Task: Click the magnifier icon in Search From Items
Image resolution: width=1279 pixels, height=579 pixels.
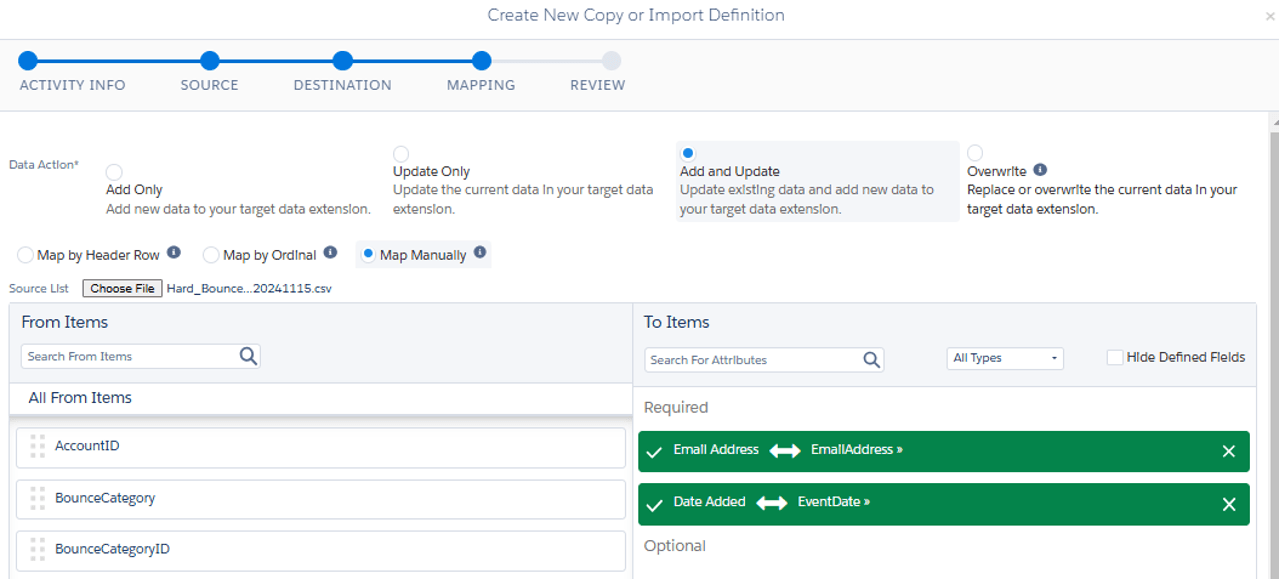Action: coord(248,356)
